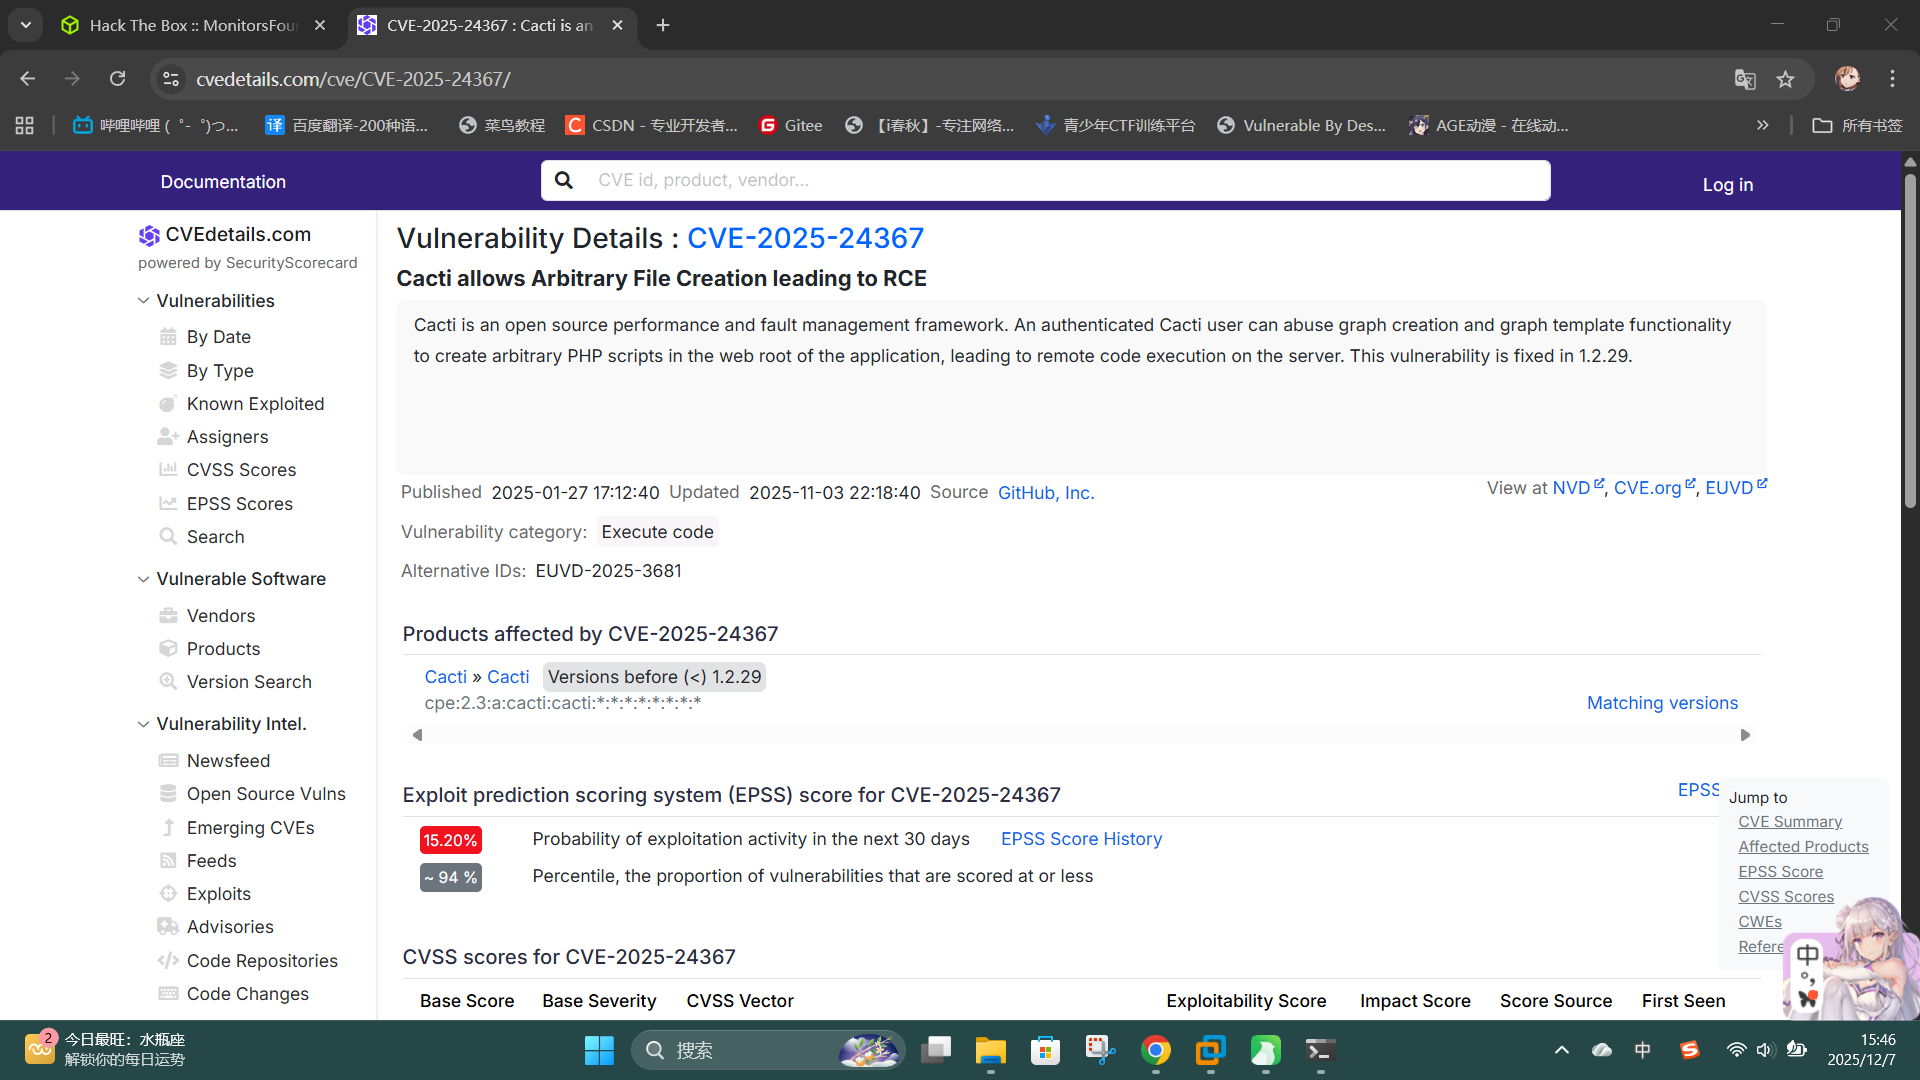Reload the current page
This screenshot has height=1080, width=1920.
[118, 79]
